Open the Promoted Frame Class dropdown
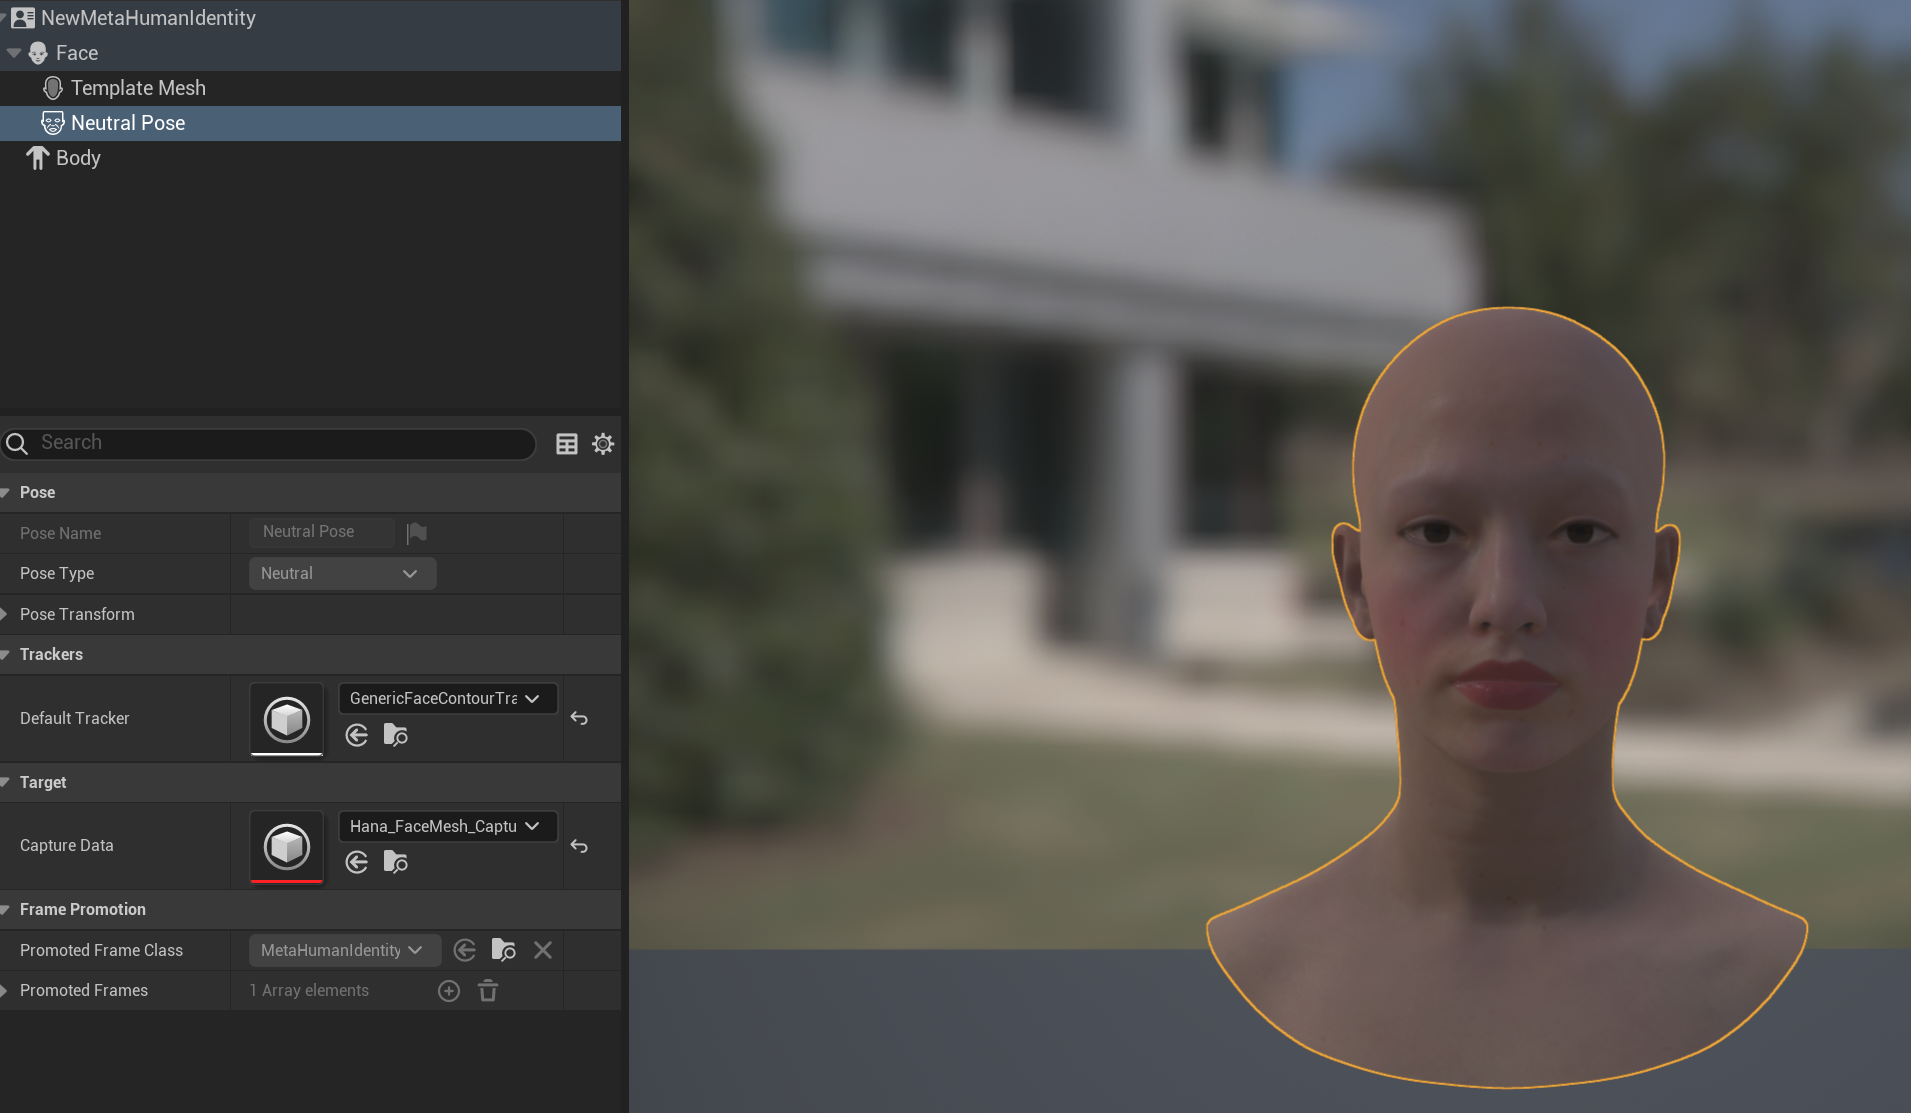 [345, 950]
